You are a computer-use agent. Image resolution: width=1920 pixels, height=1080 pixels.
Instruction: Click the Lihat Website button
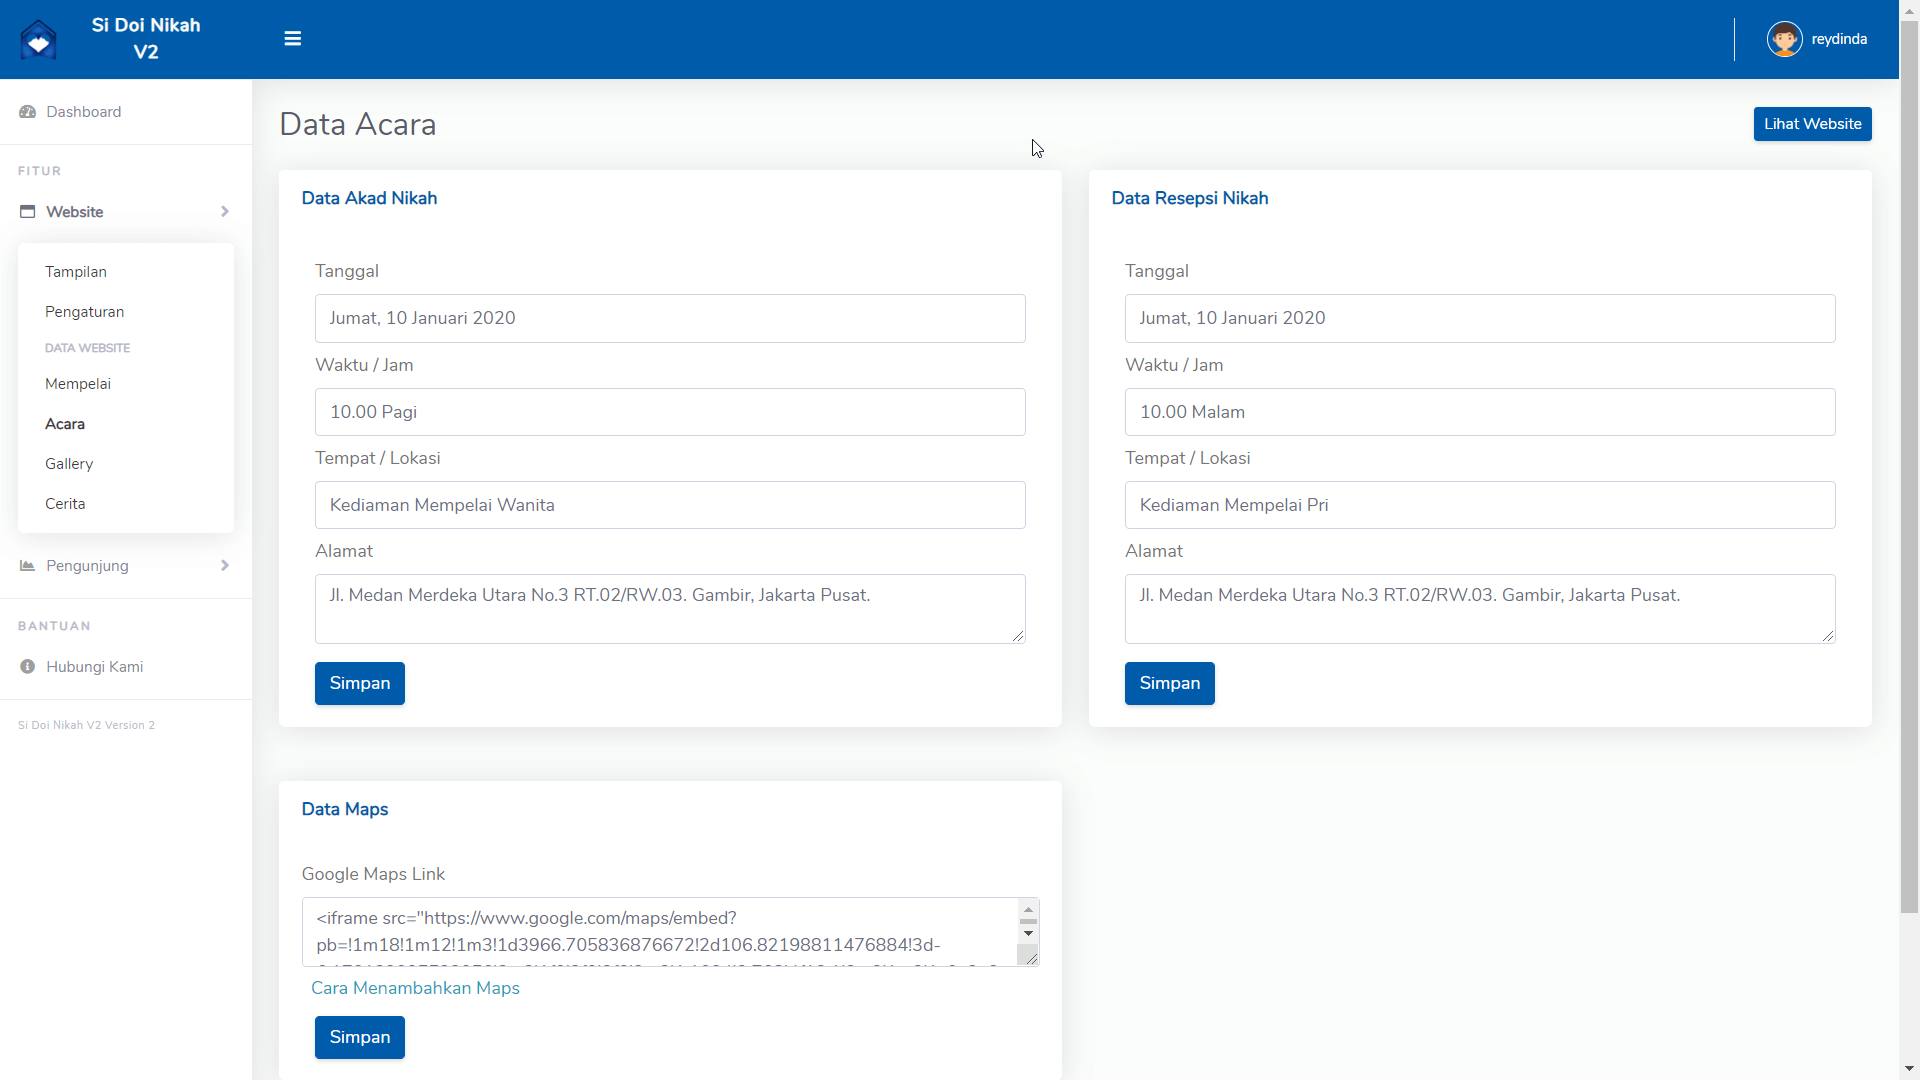click(x=1812, y=123)
